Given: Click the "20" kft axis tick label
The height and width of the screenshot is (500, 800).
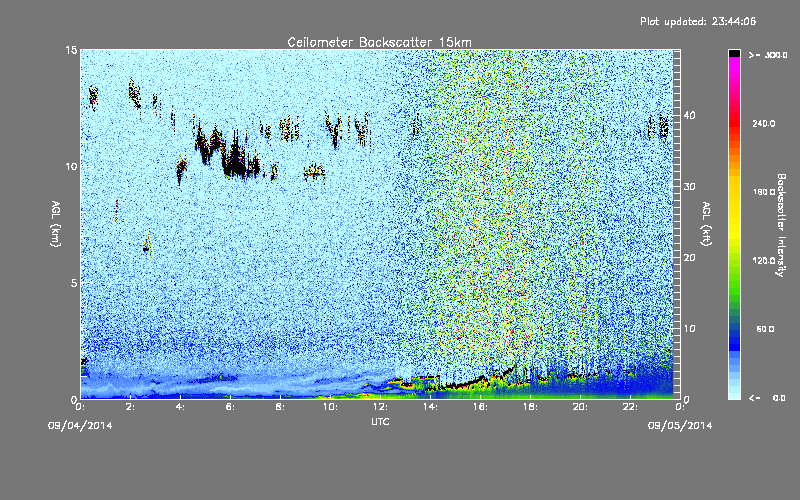Looking at the screenshot, I should 689,258.
